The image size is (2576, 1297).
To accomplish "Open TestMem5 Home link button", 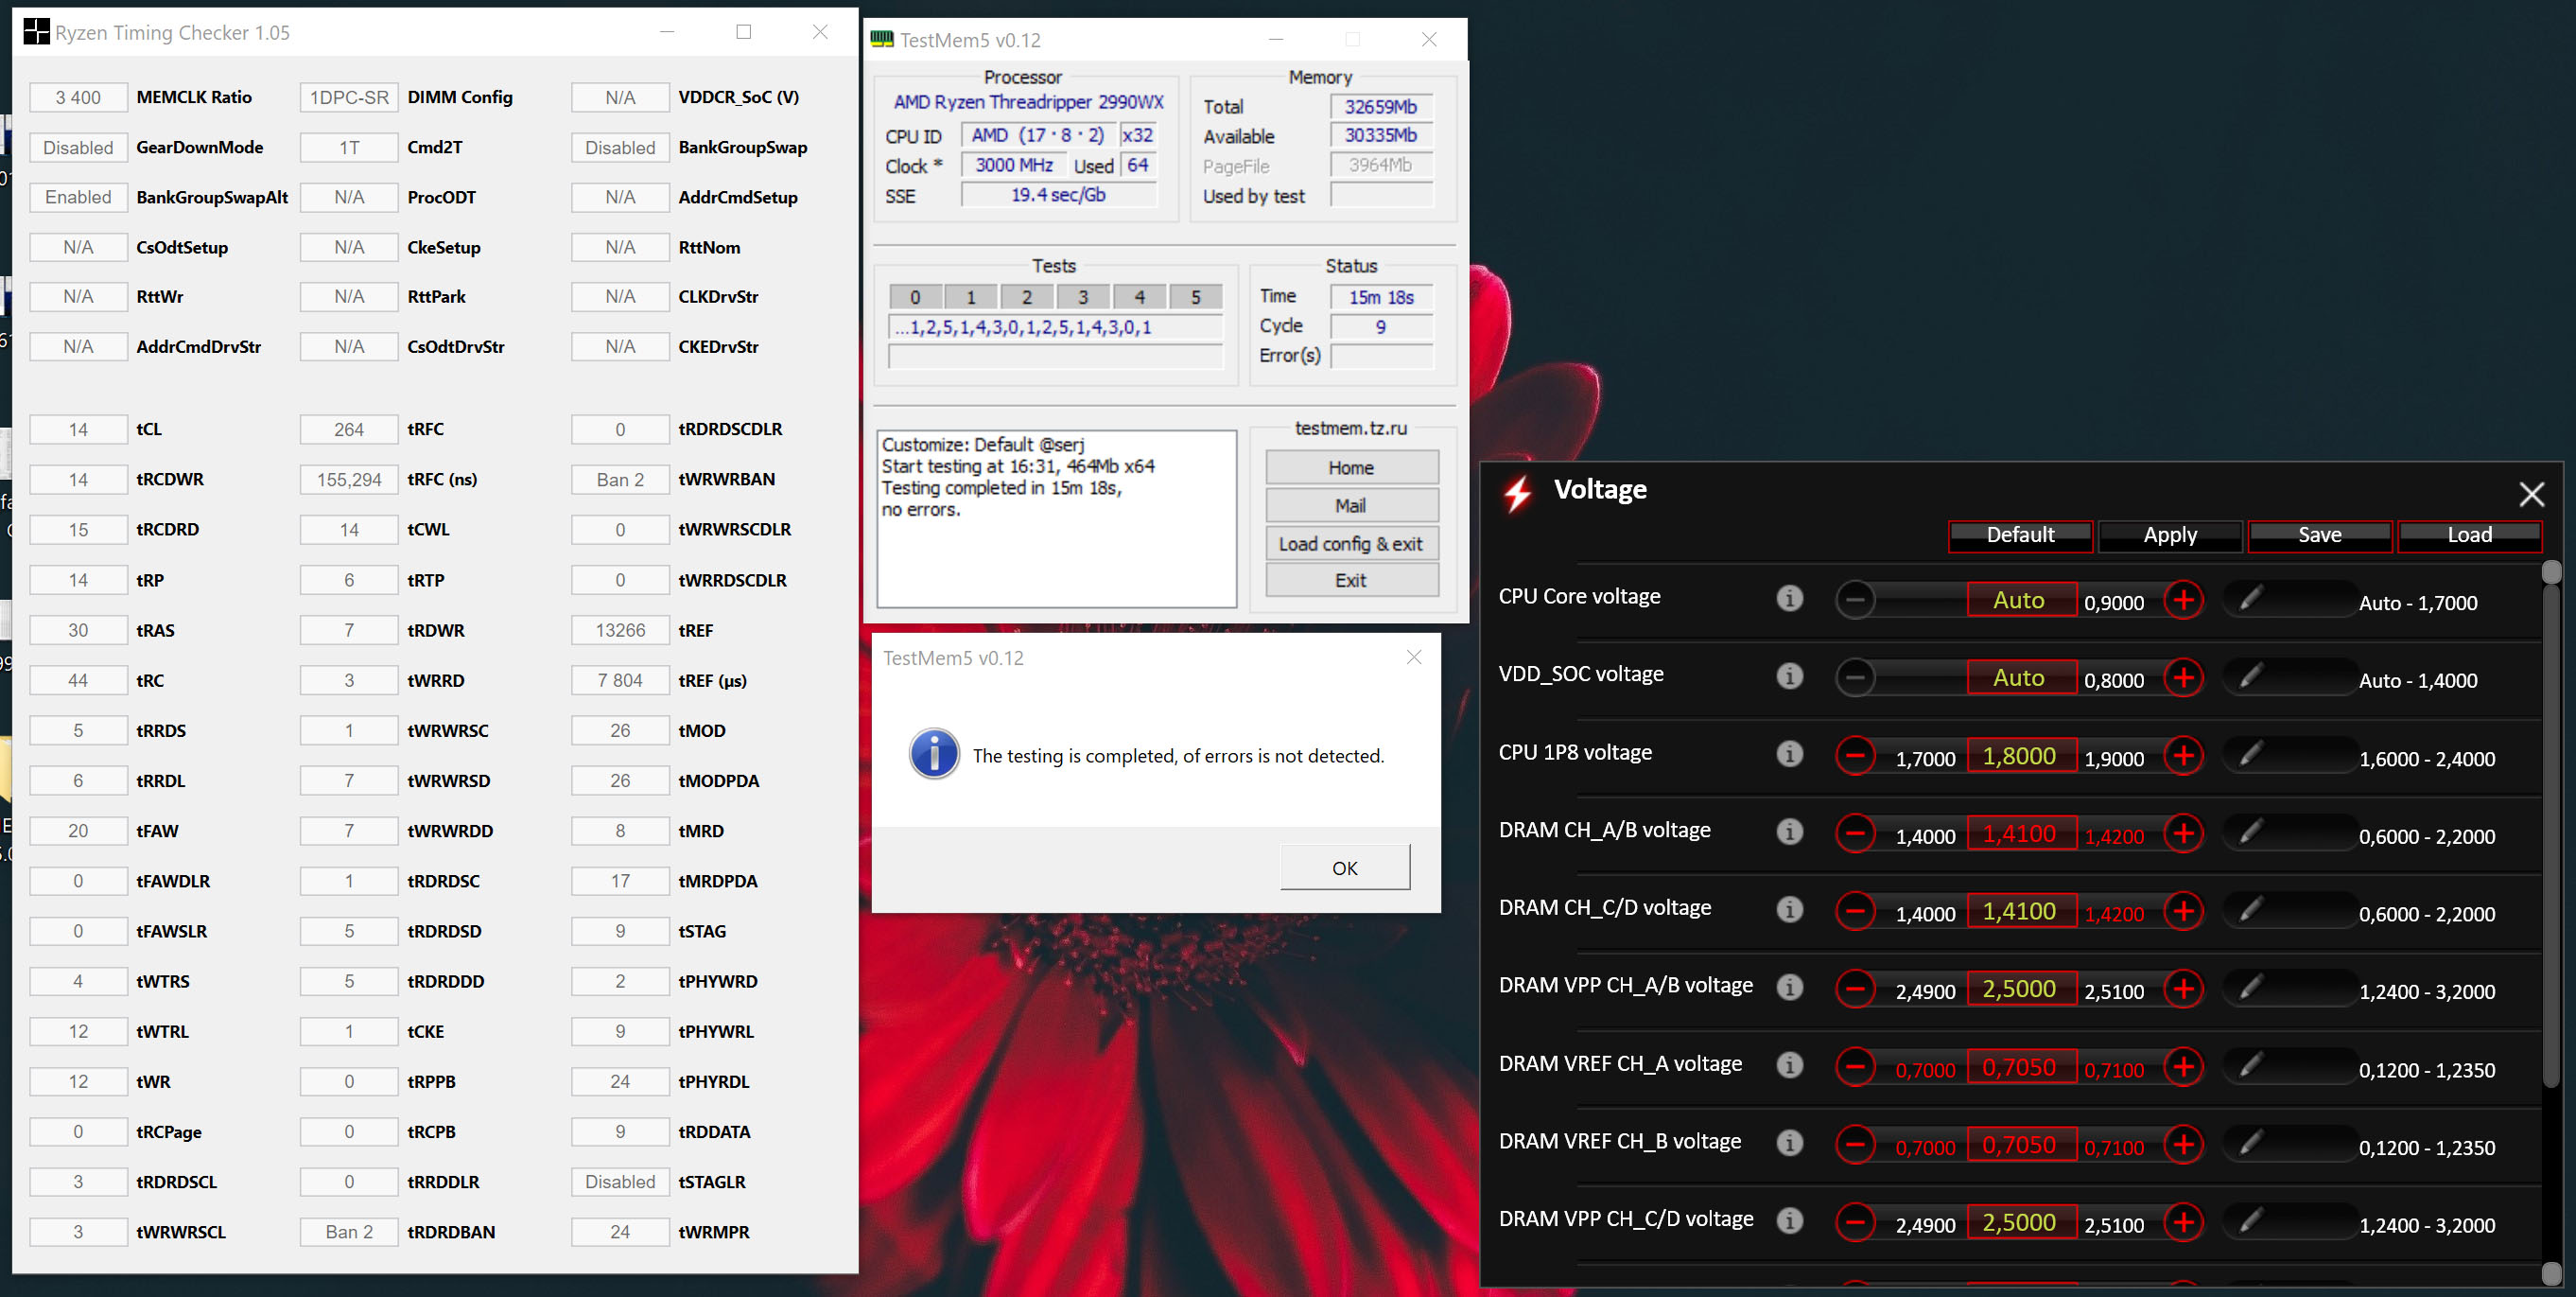I will pyautogui.click(x=1351, y=468).
